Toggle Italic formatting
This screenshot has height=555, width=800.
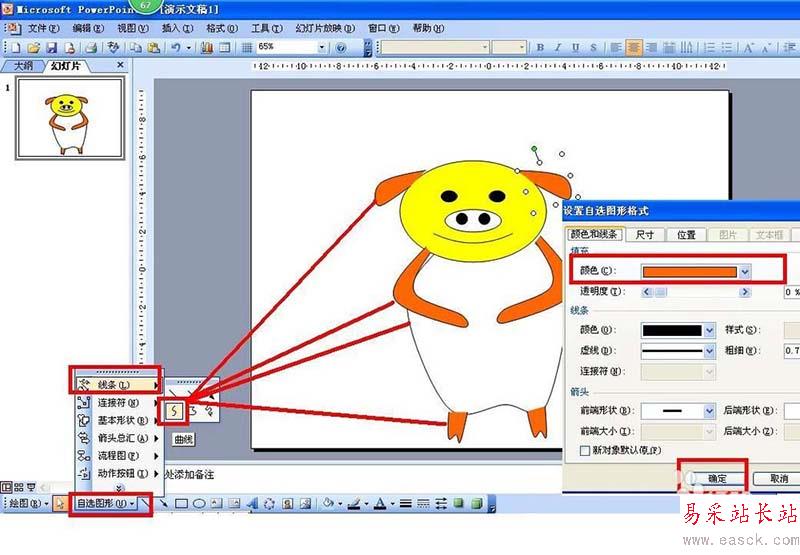[558, 47]
